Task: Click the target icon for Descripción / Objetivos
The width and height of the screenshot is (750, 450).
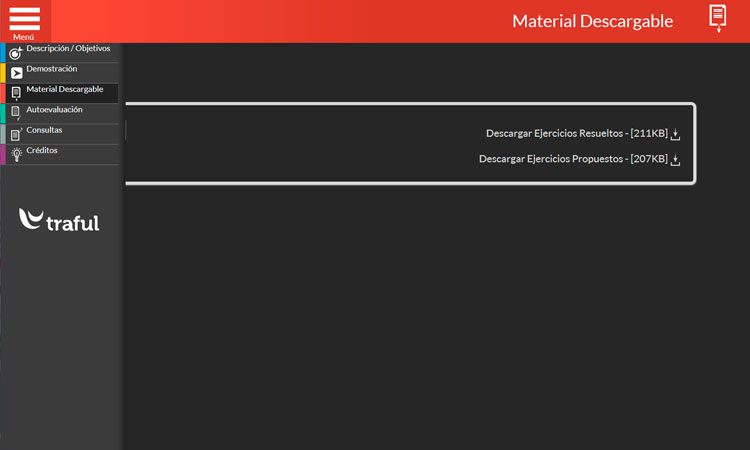Action: coord(16,53)
